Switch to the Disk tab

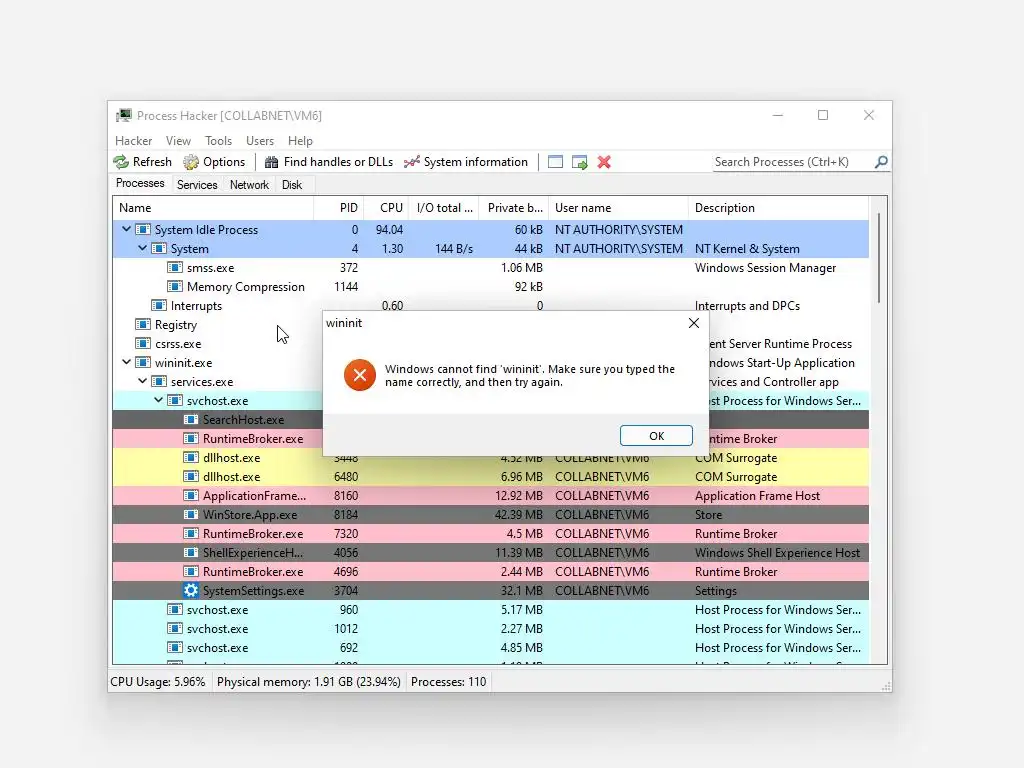(x=292, y=185)
